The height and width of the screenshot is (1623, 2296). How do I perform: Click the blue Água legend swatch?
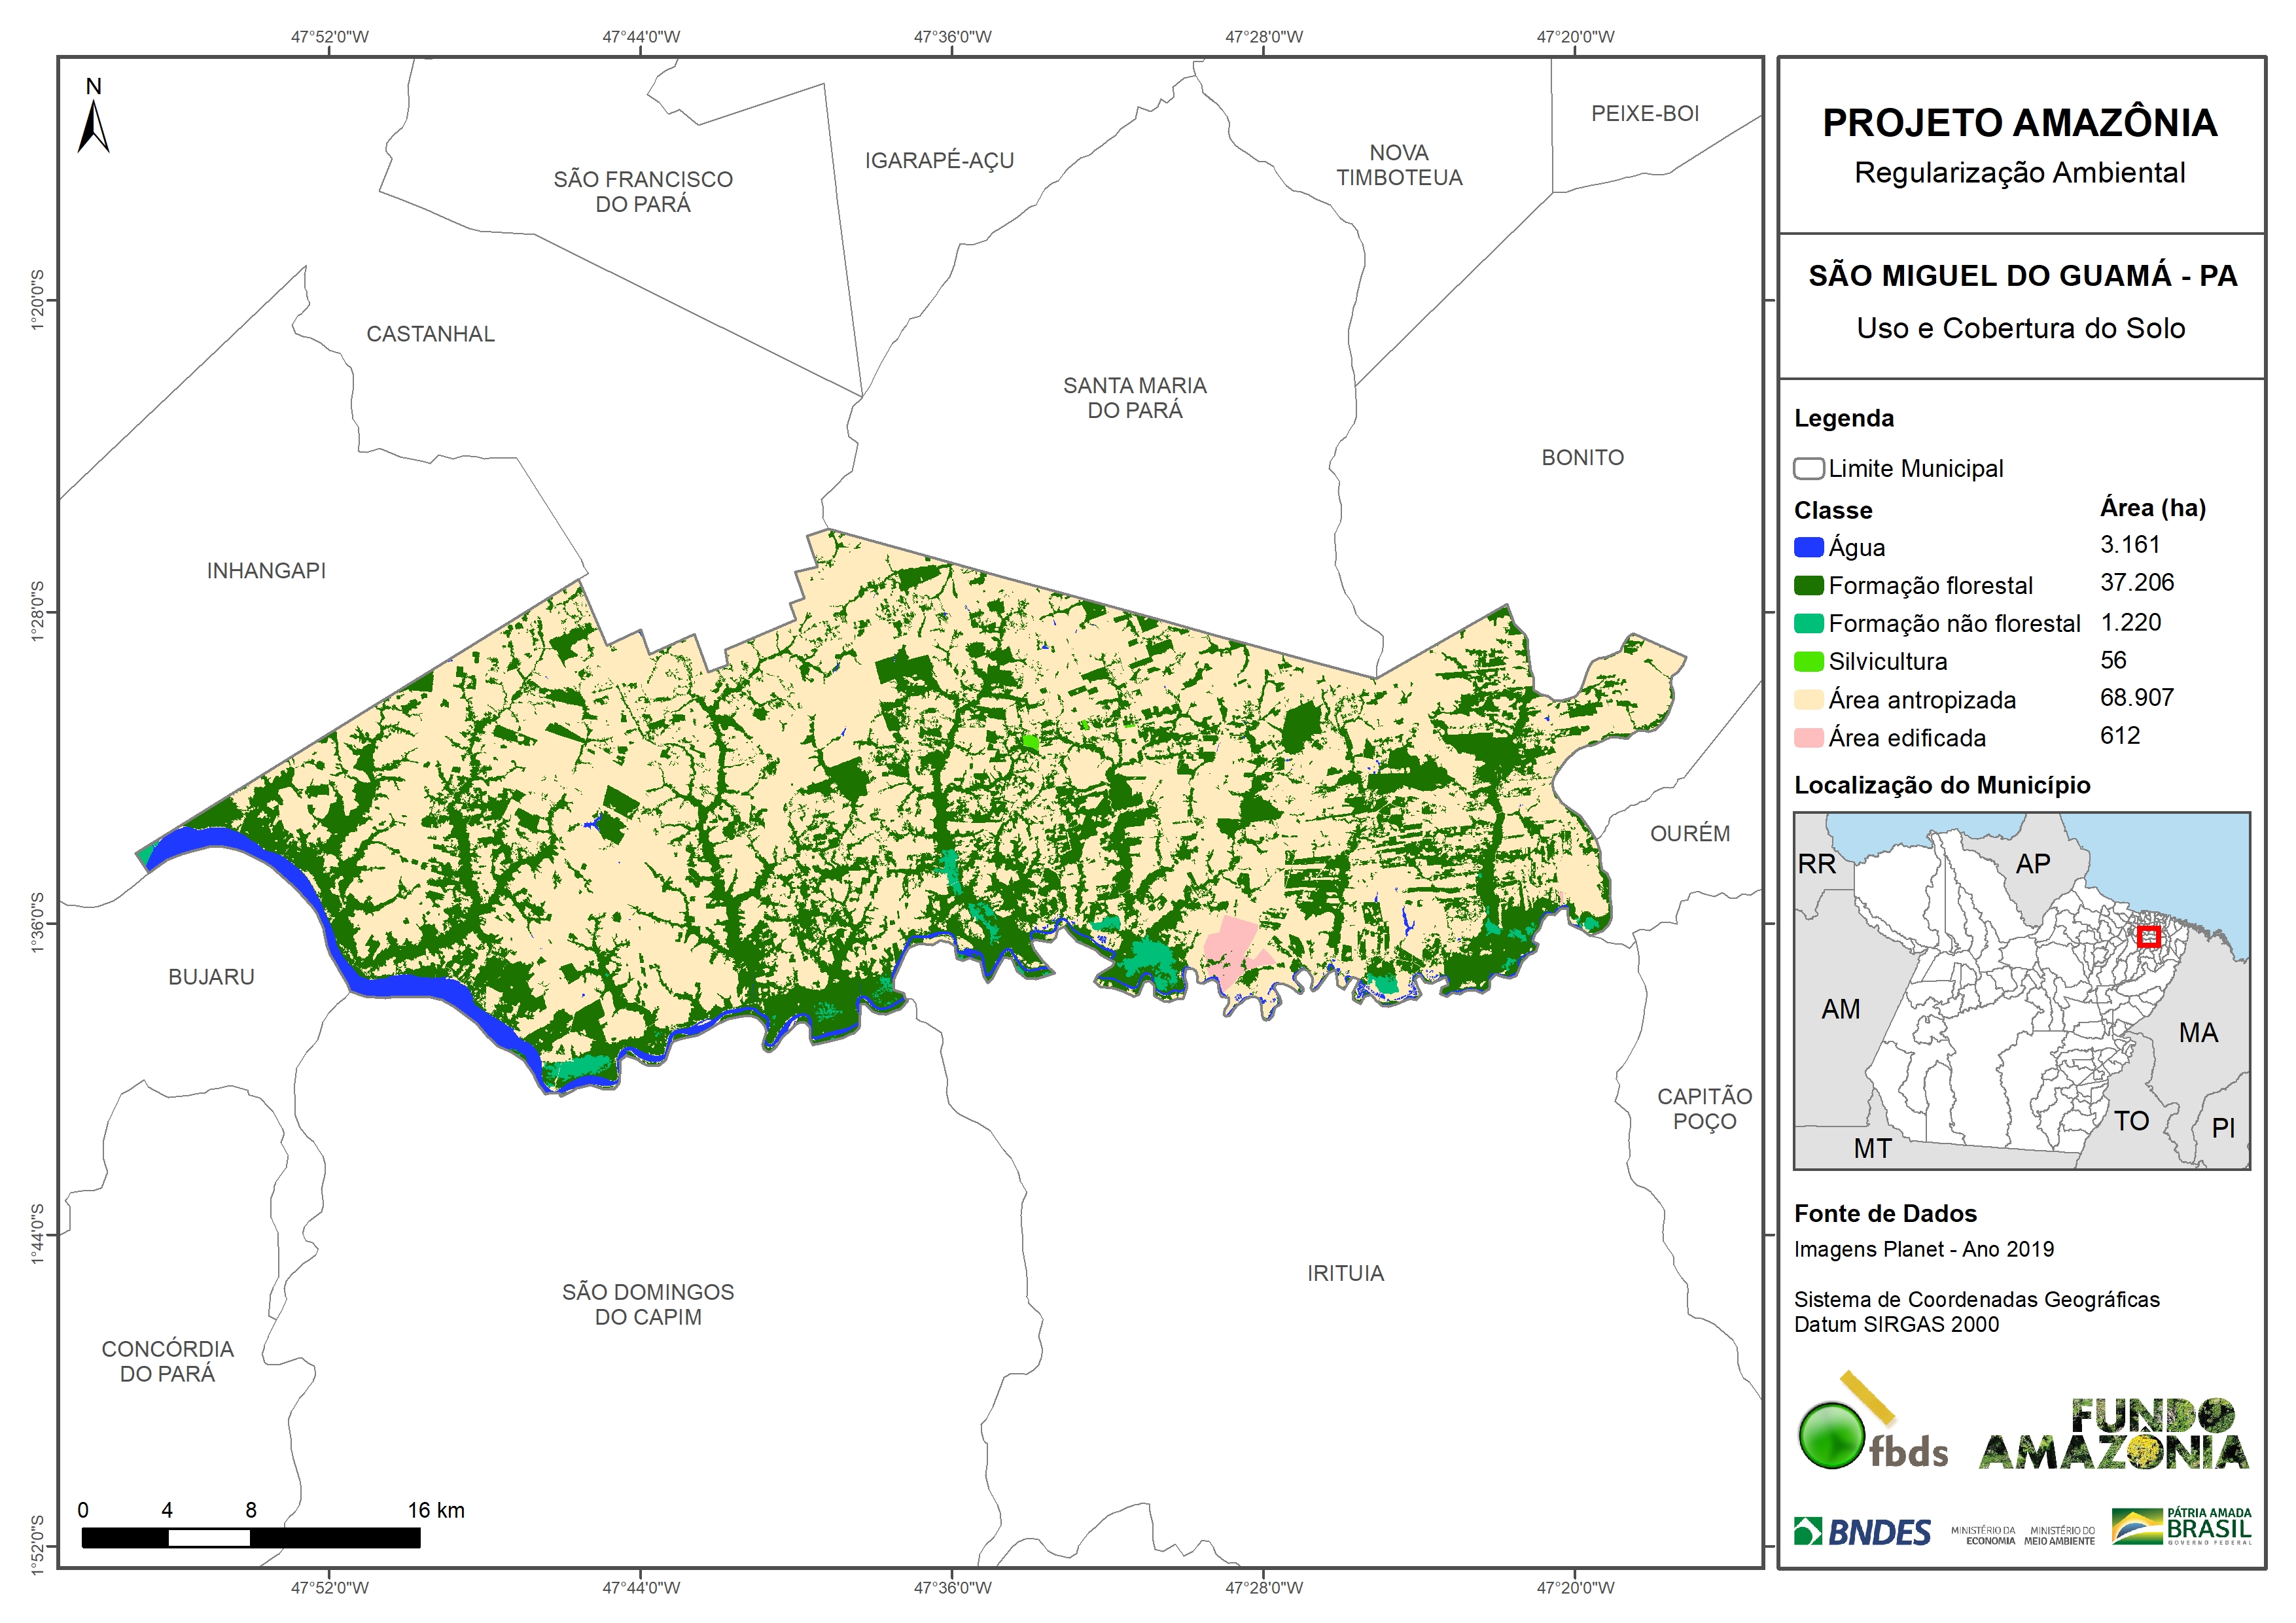(1808, 548)
